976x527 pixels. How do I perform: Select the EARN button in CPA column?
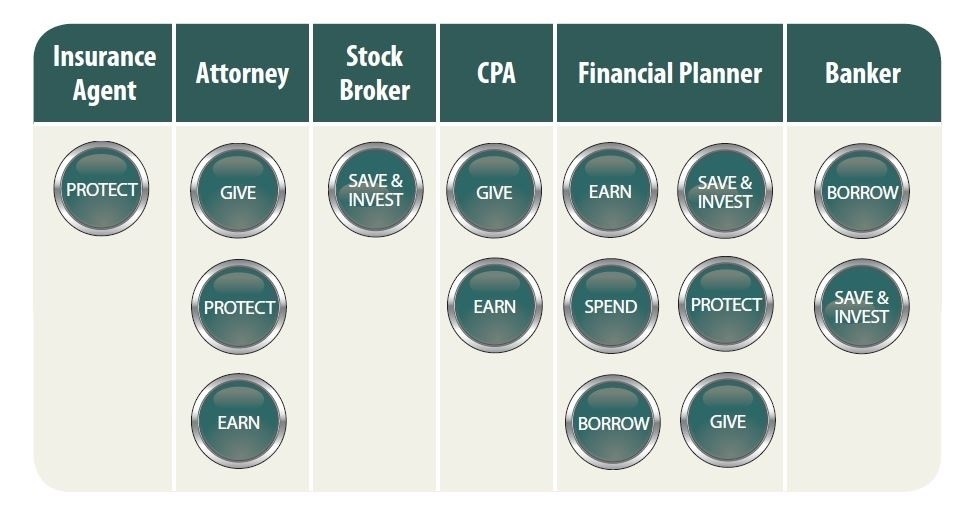[x=494, y=307]
